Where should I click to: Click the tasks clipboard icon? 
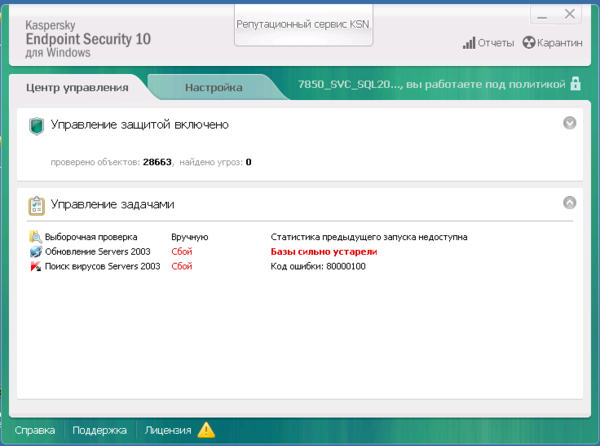pyautogui.click(x=36, y=206)
